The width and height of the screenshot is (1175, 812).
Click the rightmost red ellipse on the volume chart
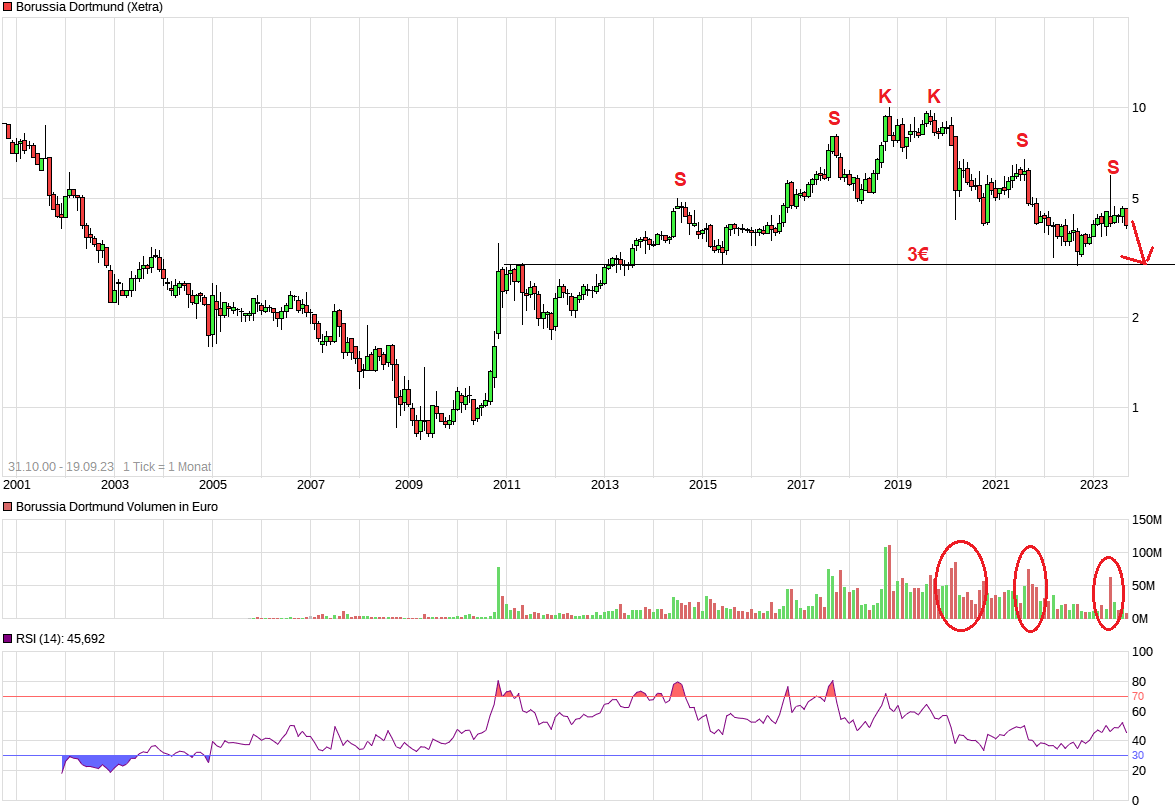click(1108, 593)
